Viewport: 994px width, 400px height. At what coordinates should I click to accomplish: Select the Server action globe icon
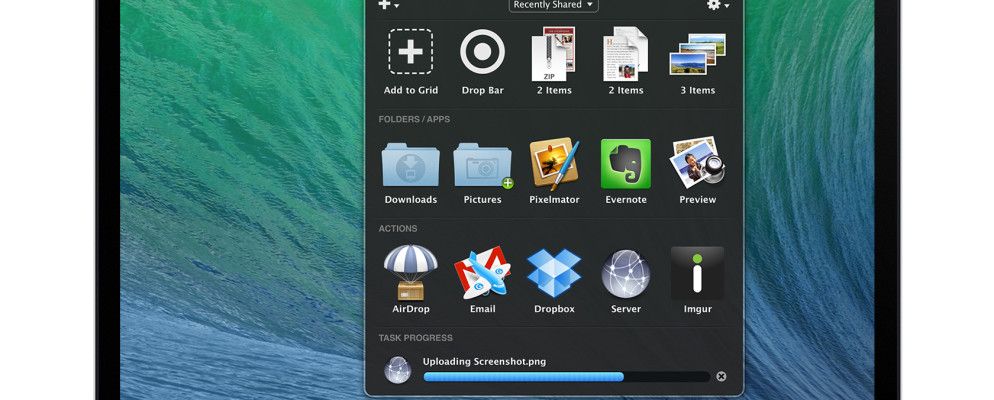click(x=626, y=273)
